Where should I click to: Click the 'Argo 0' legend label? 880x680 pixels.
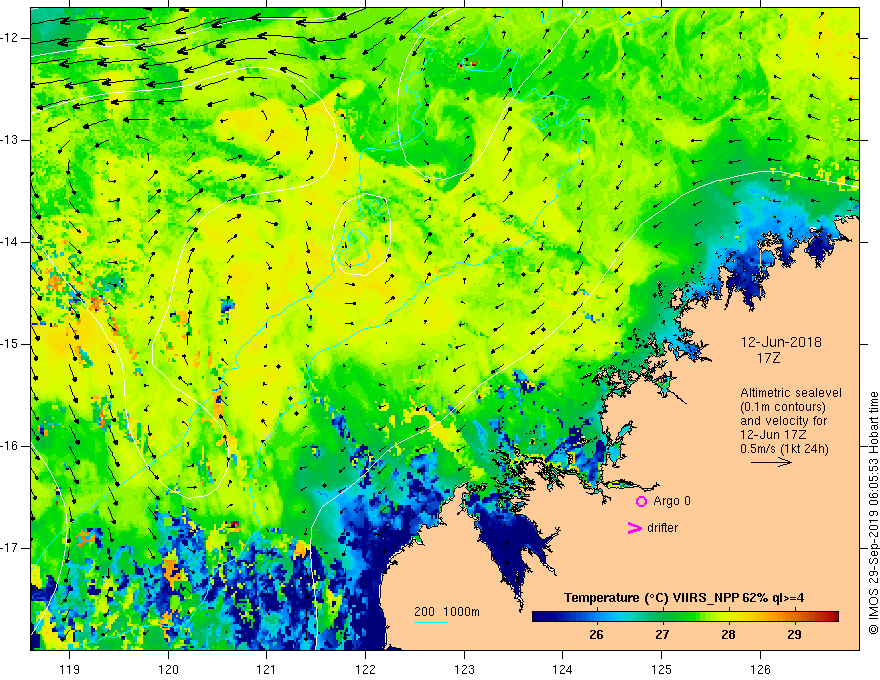coord(672,501)
